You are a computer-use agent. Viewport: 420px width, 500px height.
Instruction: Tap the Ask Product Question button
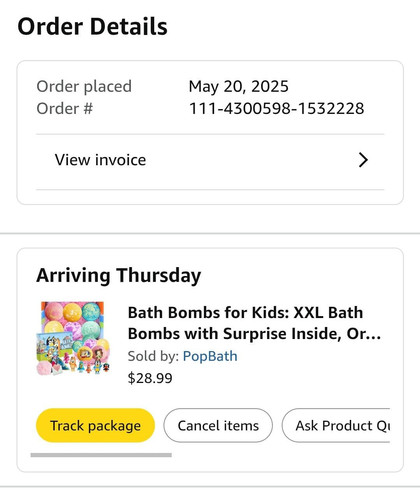click(336, 425)
